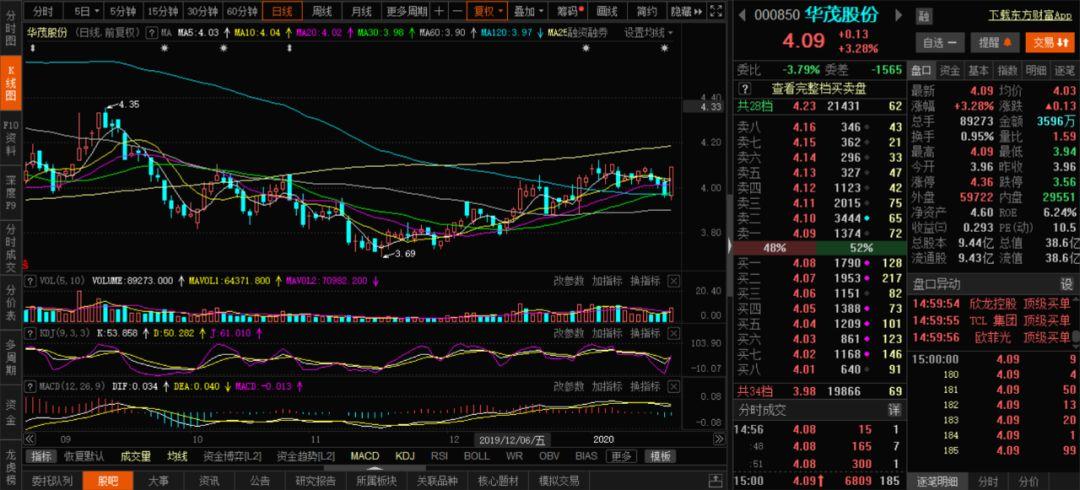Click the fullscreen expand icon at toolbar end

point(717,11)
